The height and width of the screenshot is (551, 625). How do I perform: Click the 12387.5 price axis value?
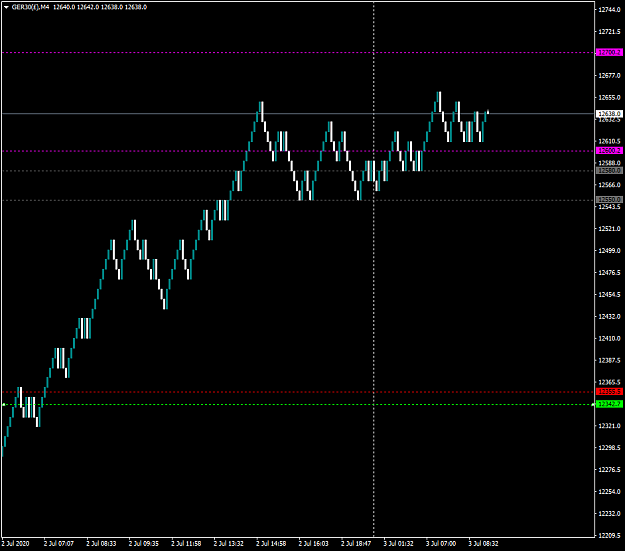point(609,360)
